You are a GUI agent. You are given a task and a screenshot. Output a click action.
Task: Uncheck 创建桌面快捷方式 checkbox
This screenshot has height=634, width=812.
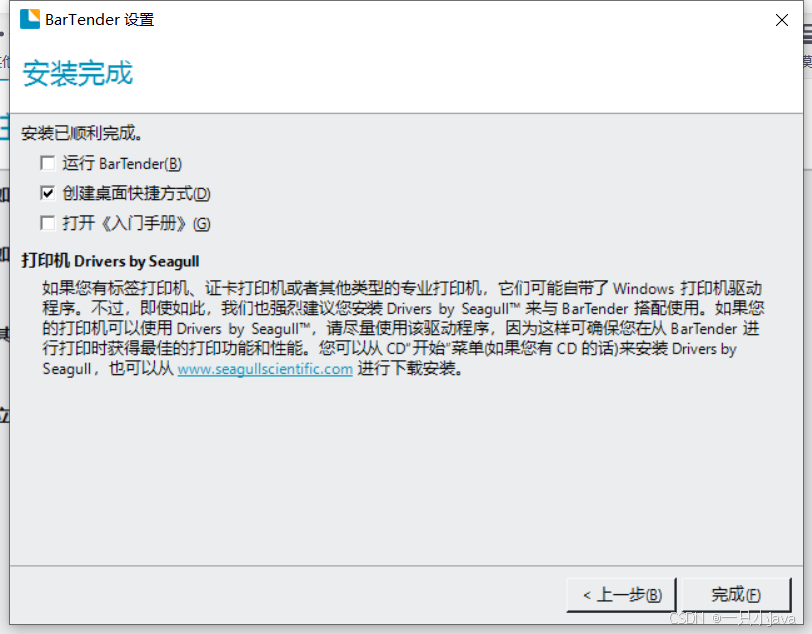click(48, 193)
